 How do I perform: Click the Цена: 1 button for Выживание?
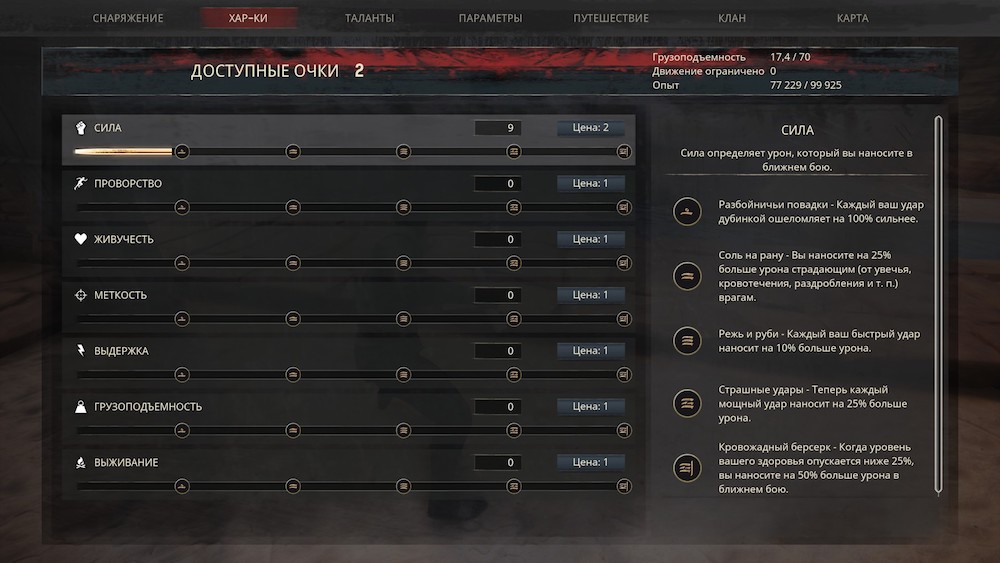591,462
